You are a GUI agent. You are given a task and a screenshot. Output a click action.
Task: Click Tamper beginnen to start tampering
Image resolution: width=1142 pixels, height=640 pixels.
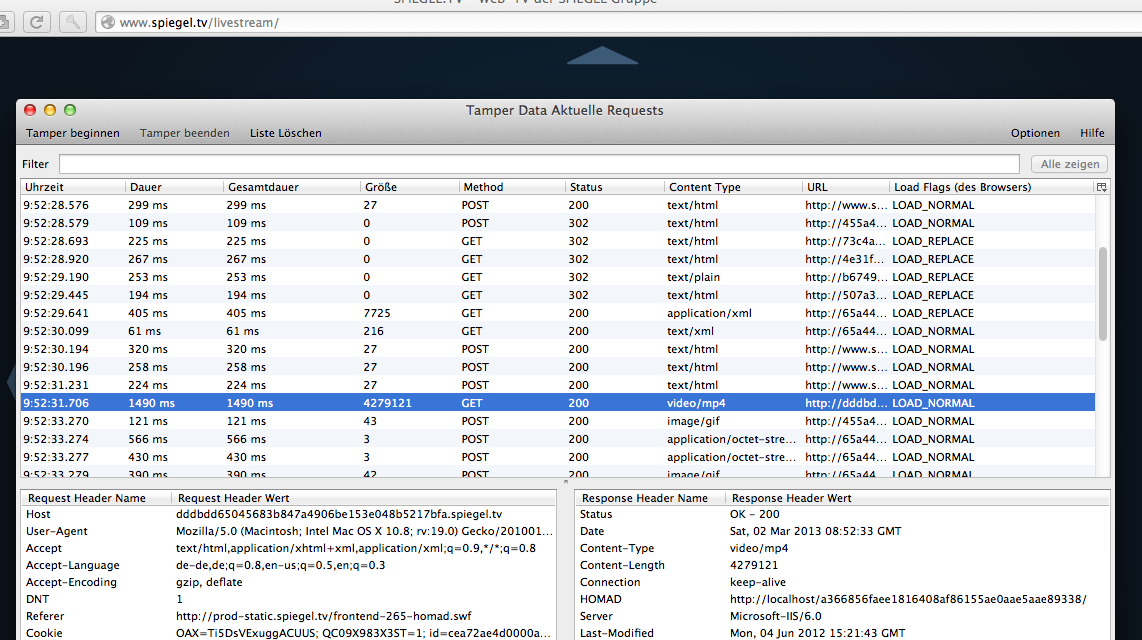click(x=73, y=133)
